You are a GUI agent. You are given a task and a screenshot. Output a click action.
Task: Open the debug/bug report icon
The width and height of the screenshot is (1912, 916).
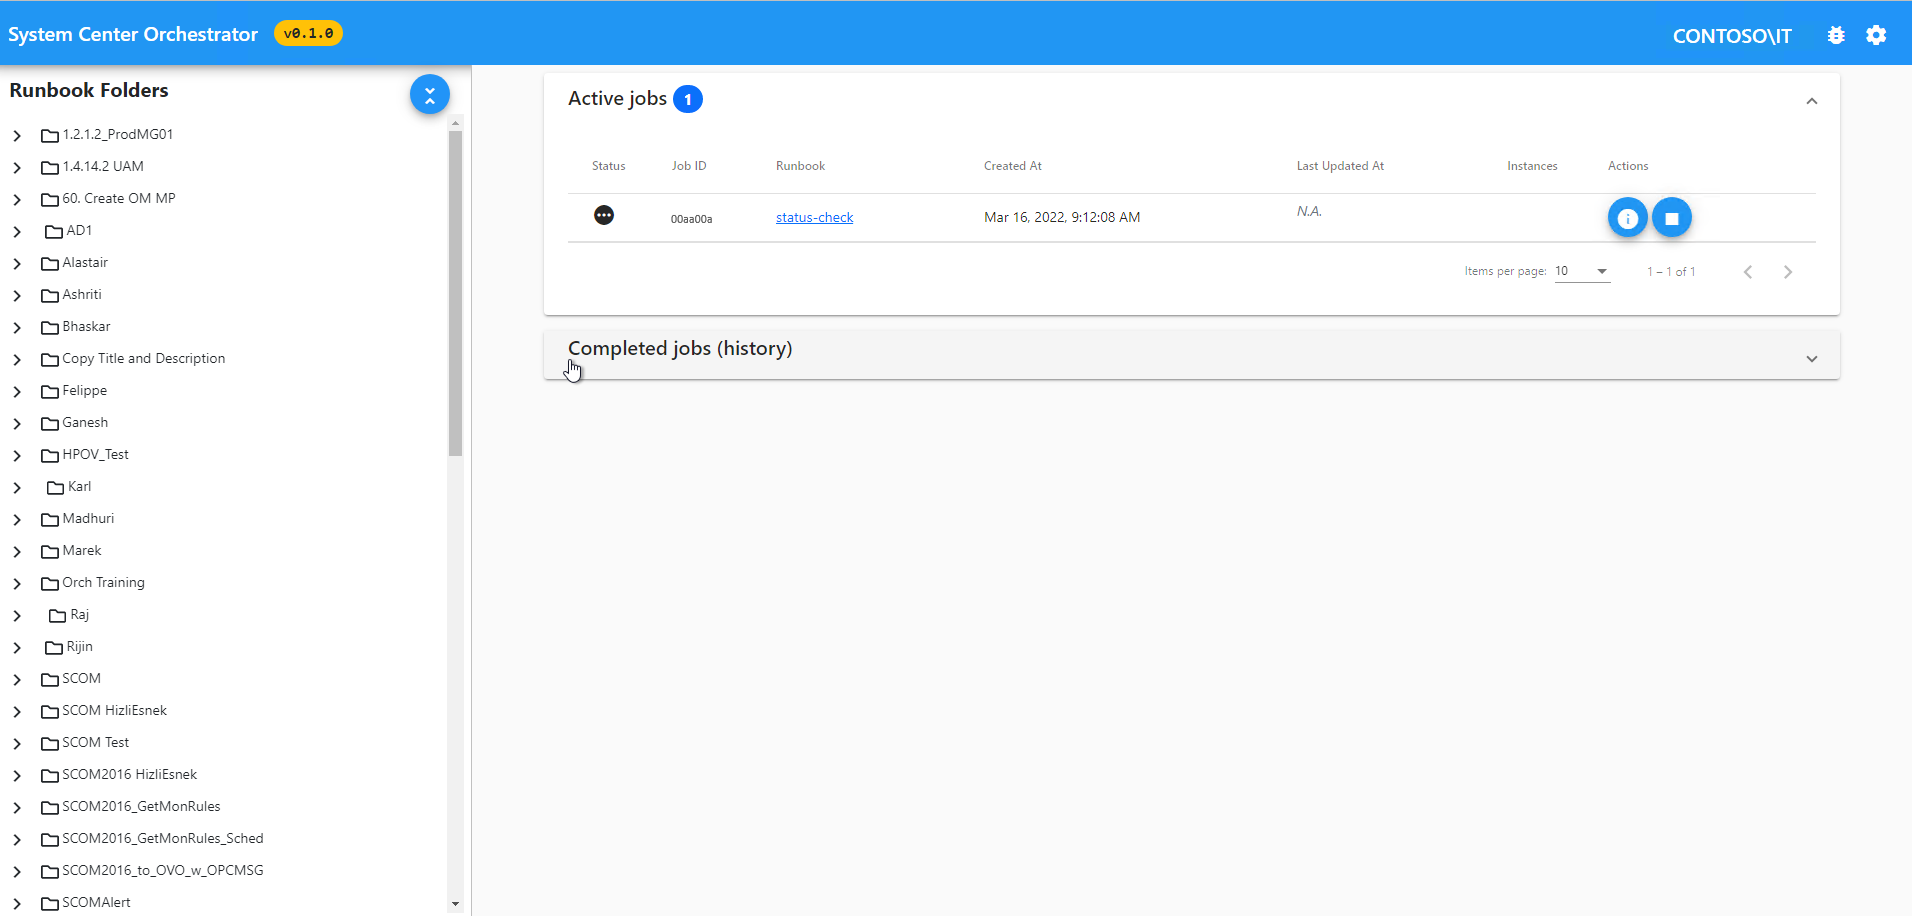(x=1836, y=35)
